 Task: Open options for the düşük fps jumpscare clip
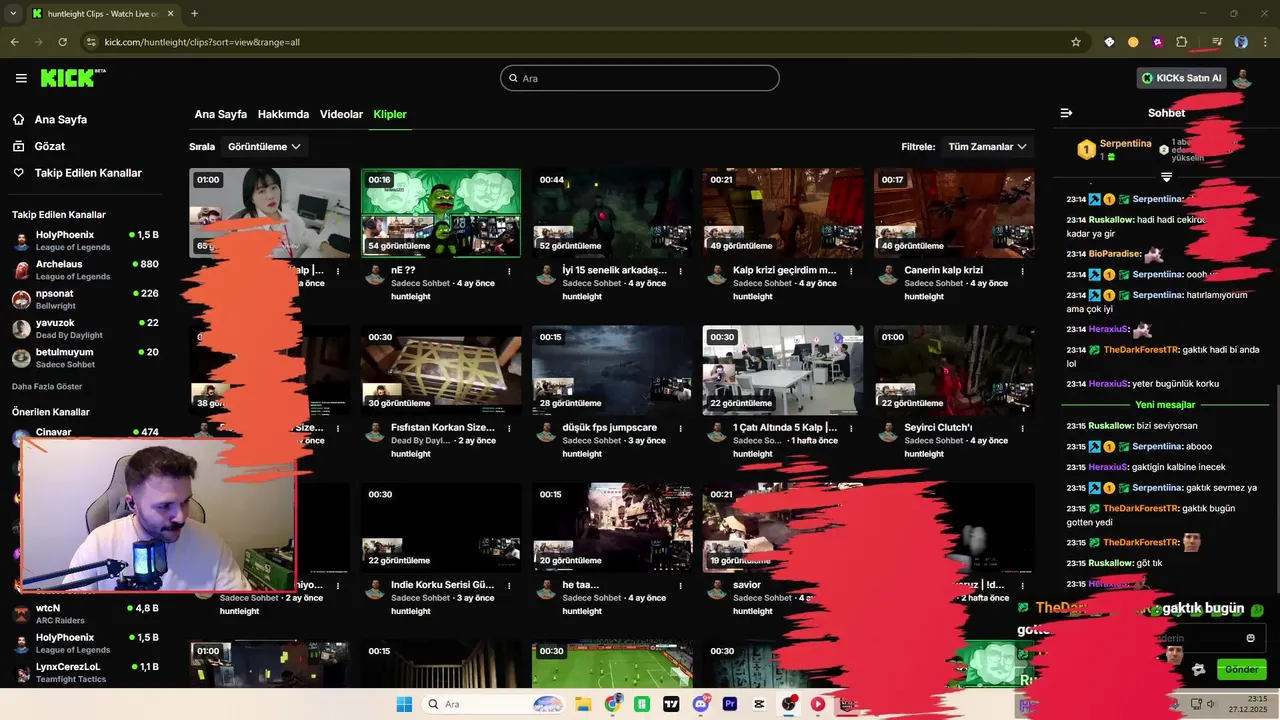click(681, 428)
